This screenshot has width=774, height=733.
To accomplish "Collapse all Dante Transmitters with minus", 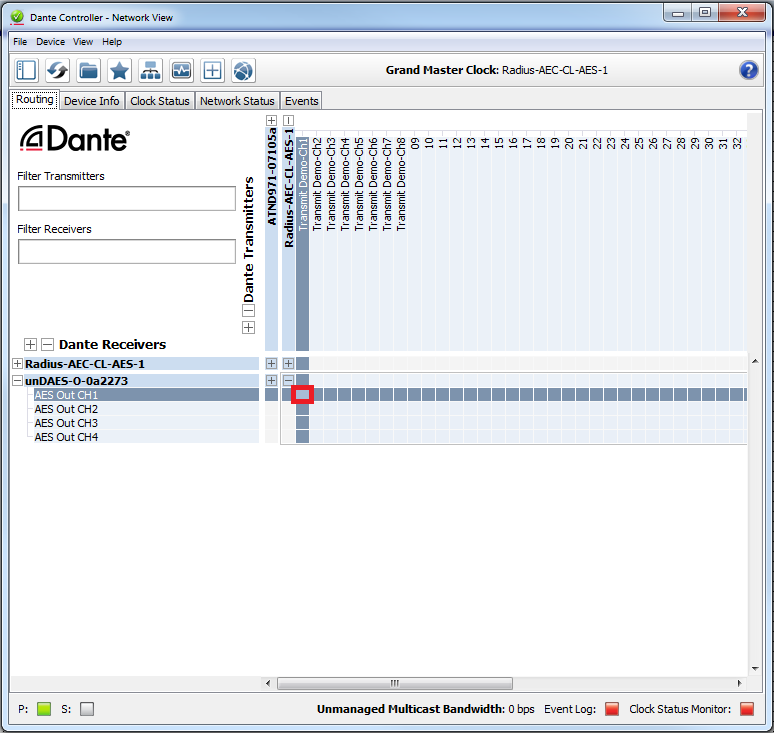I will (x=248, y=311).
